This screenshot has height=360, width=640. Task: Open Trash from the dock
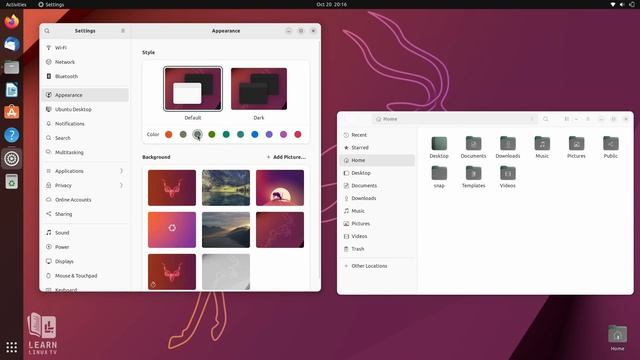click(x=11, y=182)
